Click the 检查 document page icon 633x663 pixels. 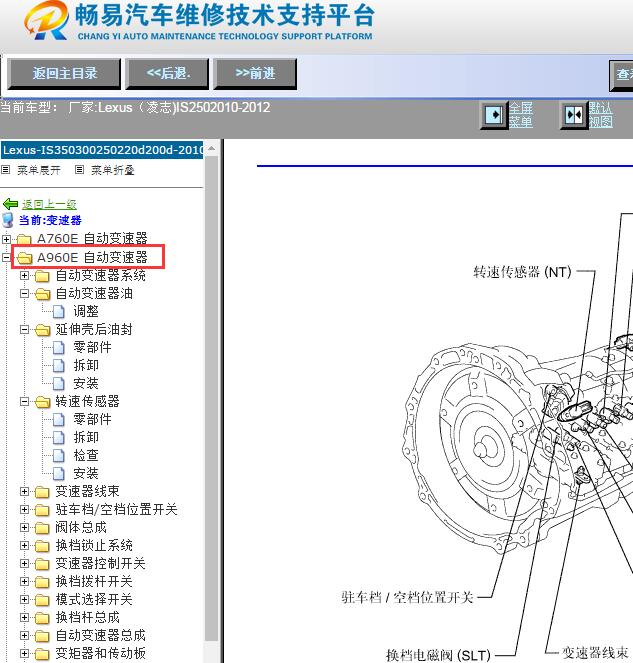[x=59, y=455]
